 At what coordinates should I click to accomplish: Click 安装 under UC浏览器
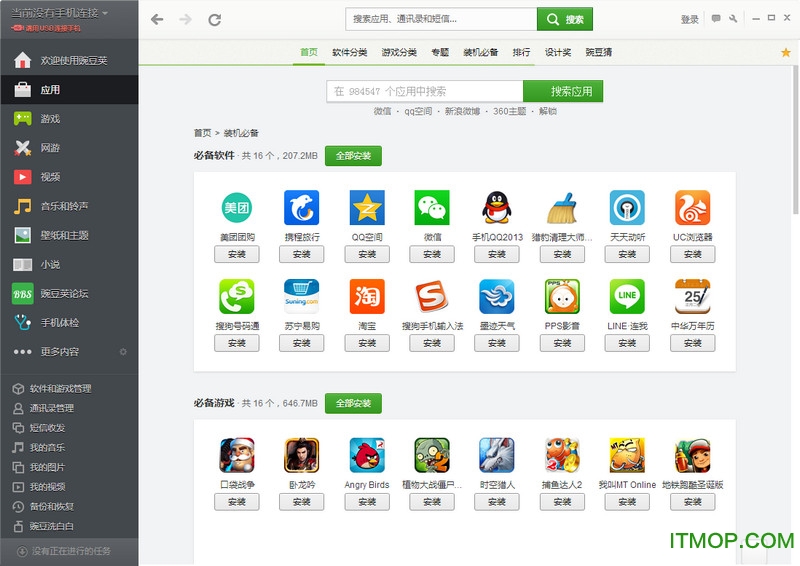[x=692, y=254]
